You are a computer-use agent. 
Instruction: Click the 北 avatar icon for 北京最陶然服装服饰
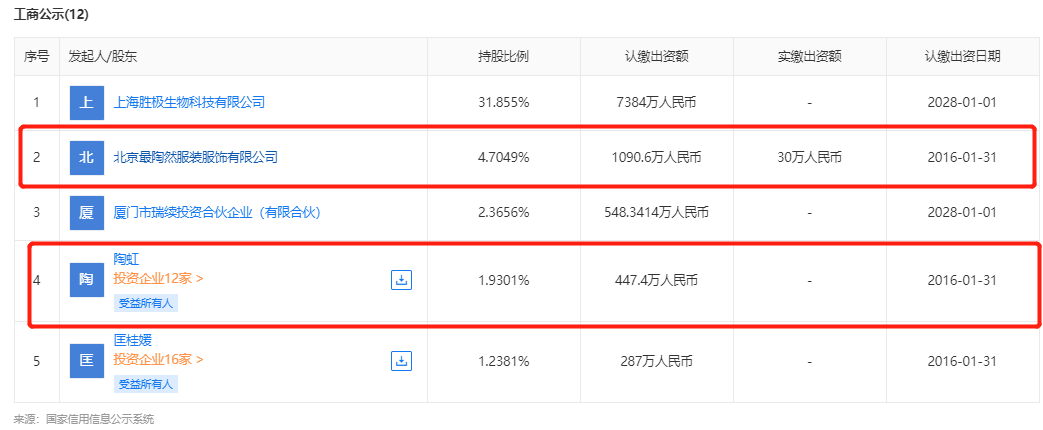point(87,158)
